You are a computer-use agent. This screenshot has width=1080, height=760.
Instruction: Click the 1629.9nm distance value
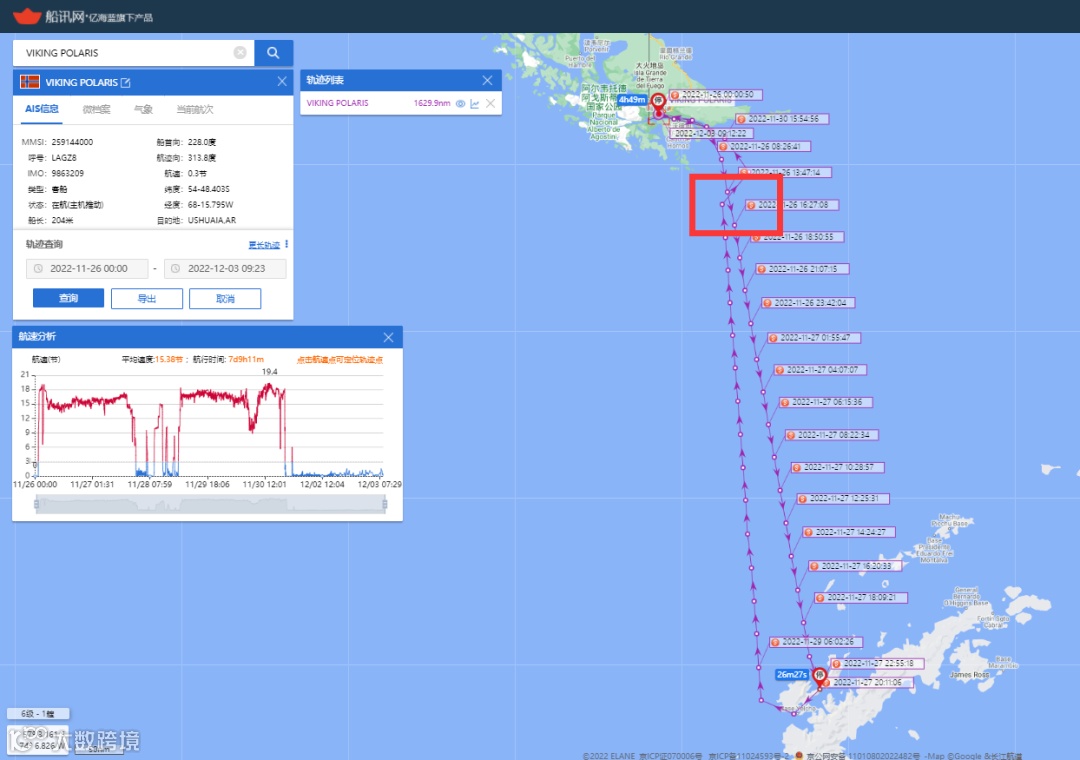[432, 103]
